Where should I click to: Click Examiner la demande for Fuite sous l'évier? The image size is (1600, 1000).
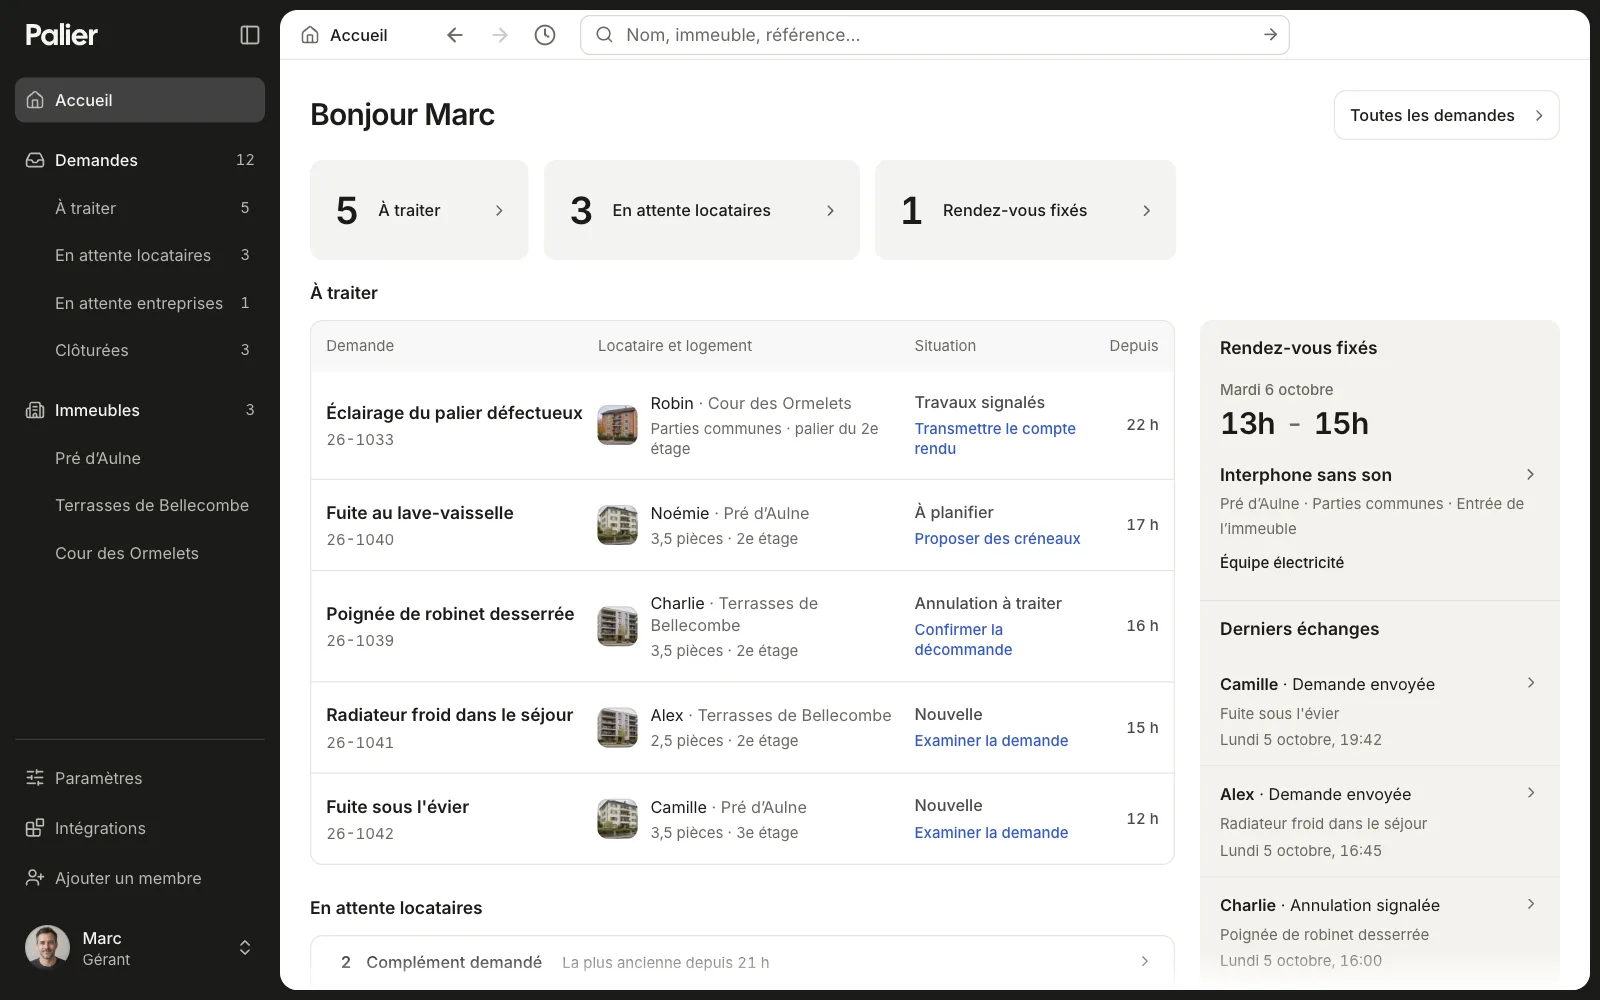(x=991, y=832)
